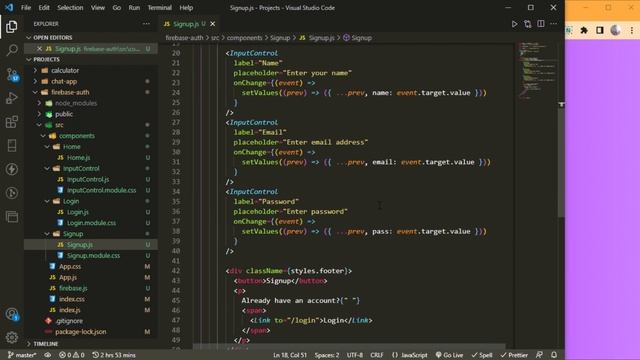Click the errors and warnings count
This screenshot has width=640, height=360.
71,355
